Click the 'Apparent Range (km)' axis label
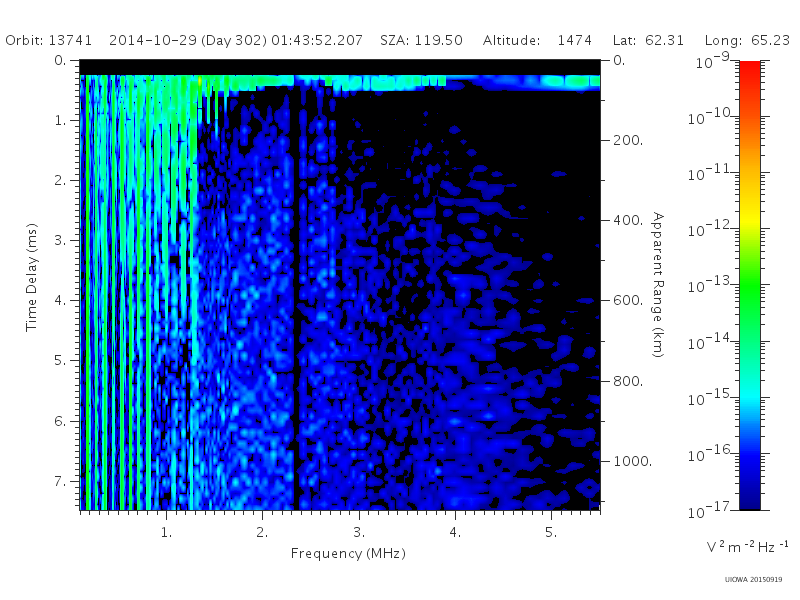Image resolution: width=800 pixels, height=600 pixels. 658,285
